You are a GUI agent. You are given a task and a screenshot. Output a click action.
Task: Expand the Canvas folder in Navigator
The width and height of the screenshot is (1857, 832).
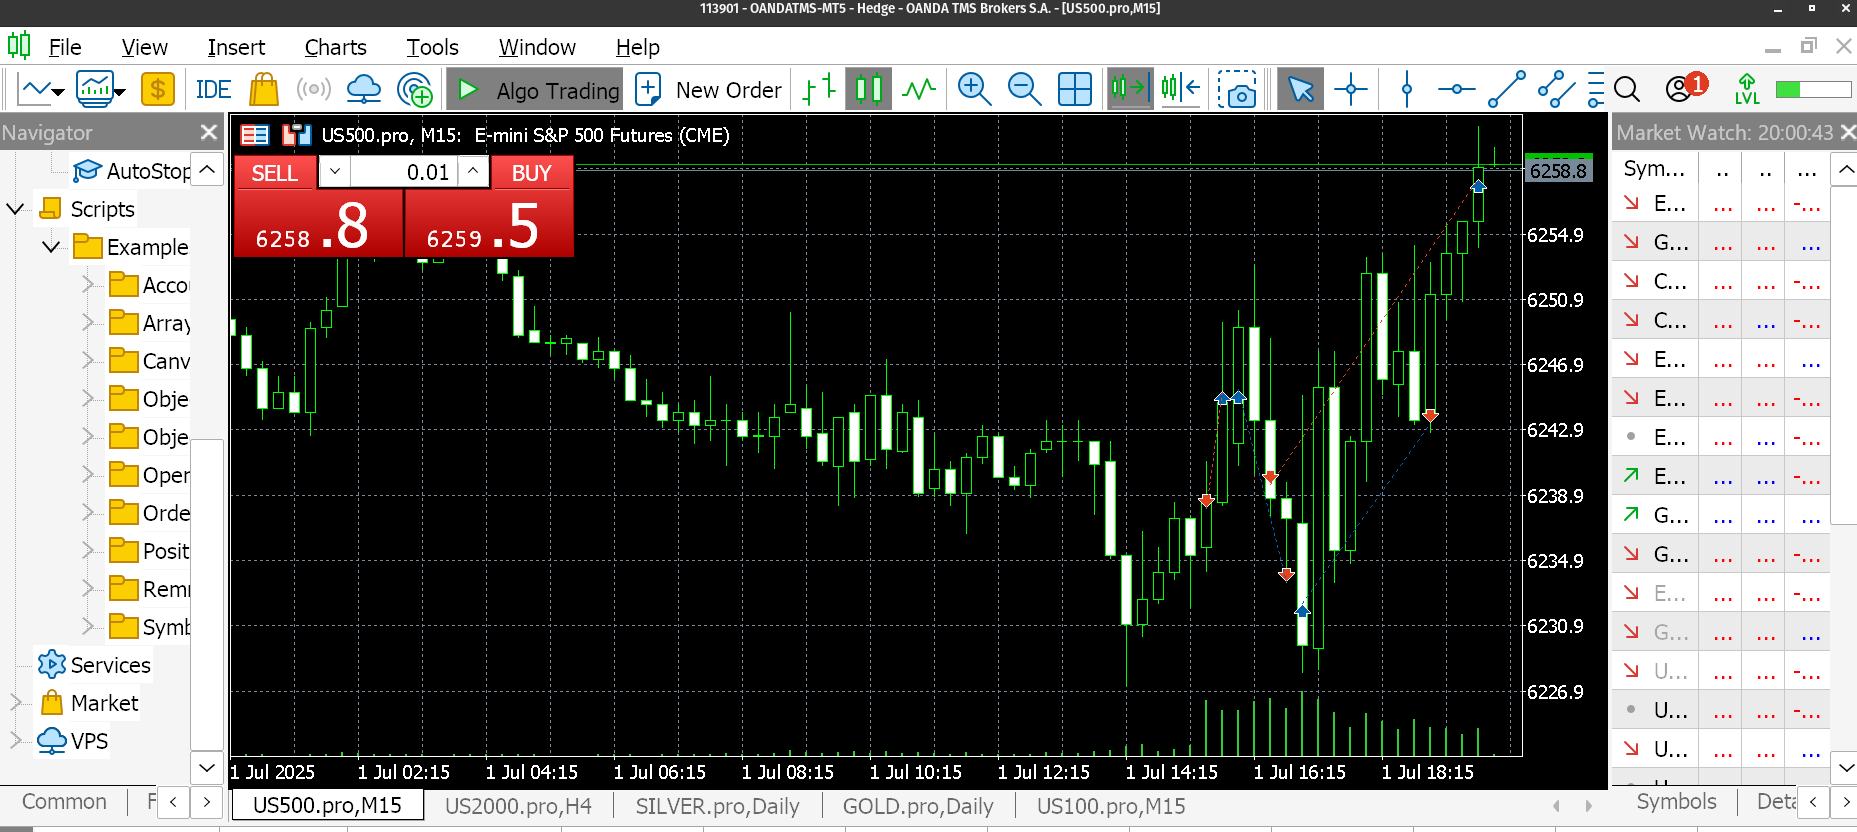coord(88,361)
